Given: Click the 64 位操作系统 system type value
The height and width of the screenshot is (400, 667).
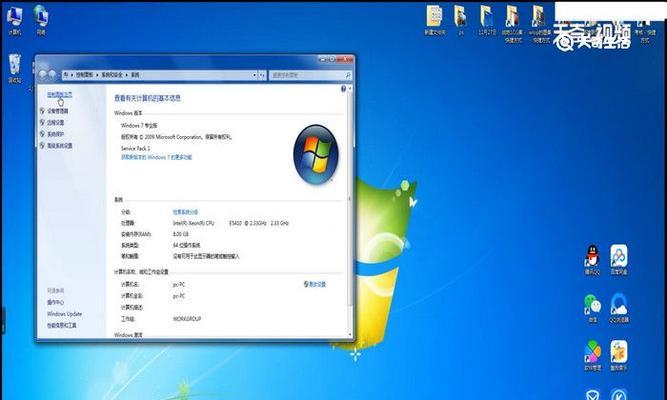Looking at the screenshot, I should point(186,246).
